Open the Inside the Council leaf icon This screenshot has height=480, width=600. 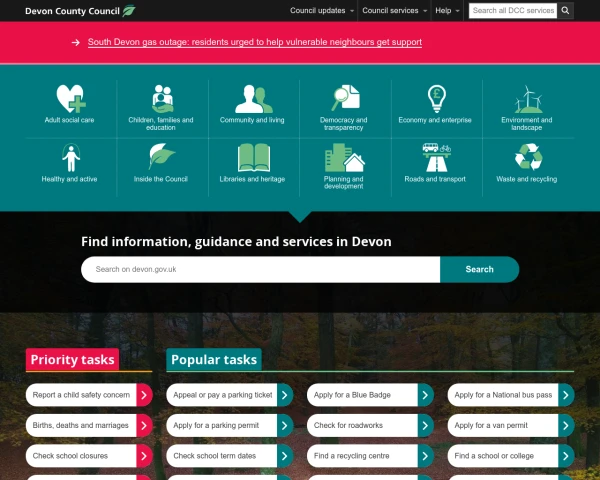[x=162, y=156]
